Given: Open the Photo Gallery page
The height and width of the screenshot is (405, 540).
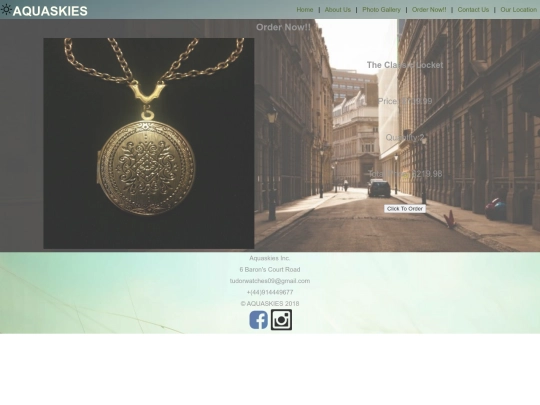Looking at the screenshot, I should [381, 10].
